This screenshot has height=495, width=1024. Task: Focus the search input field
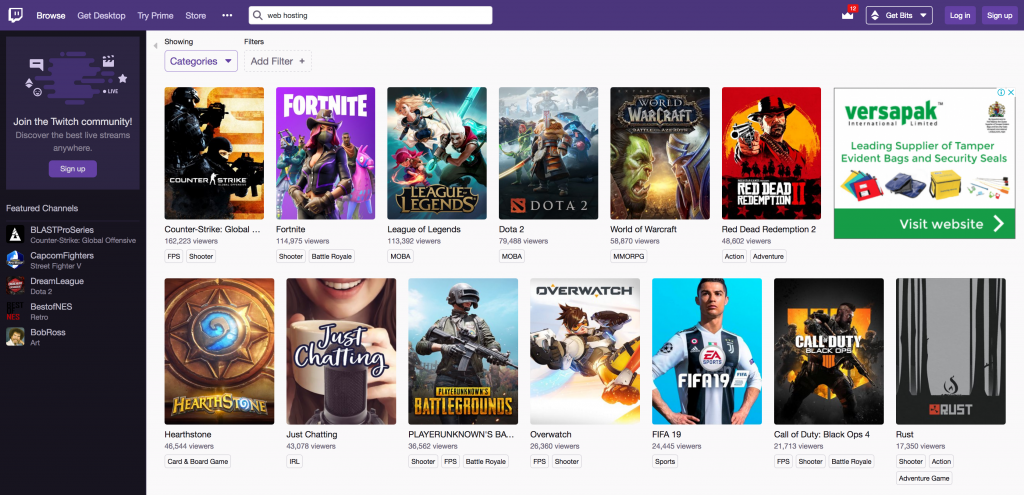click(370, 15)
